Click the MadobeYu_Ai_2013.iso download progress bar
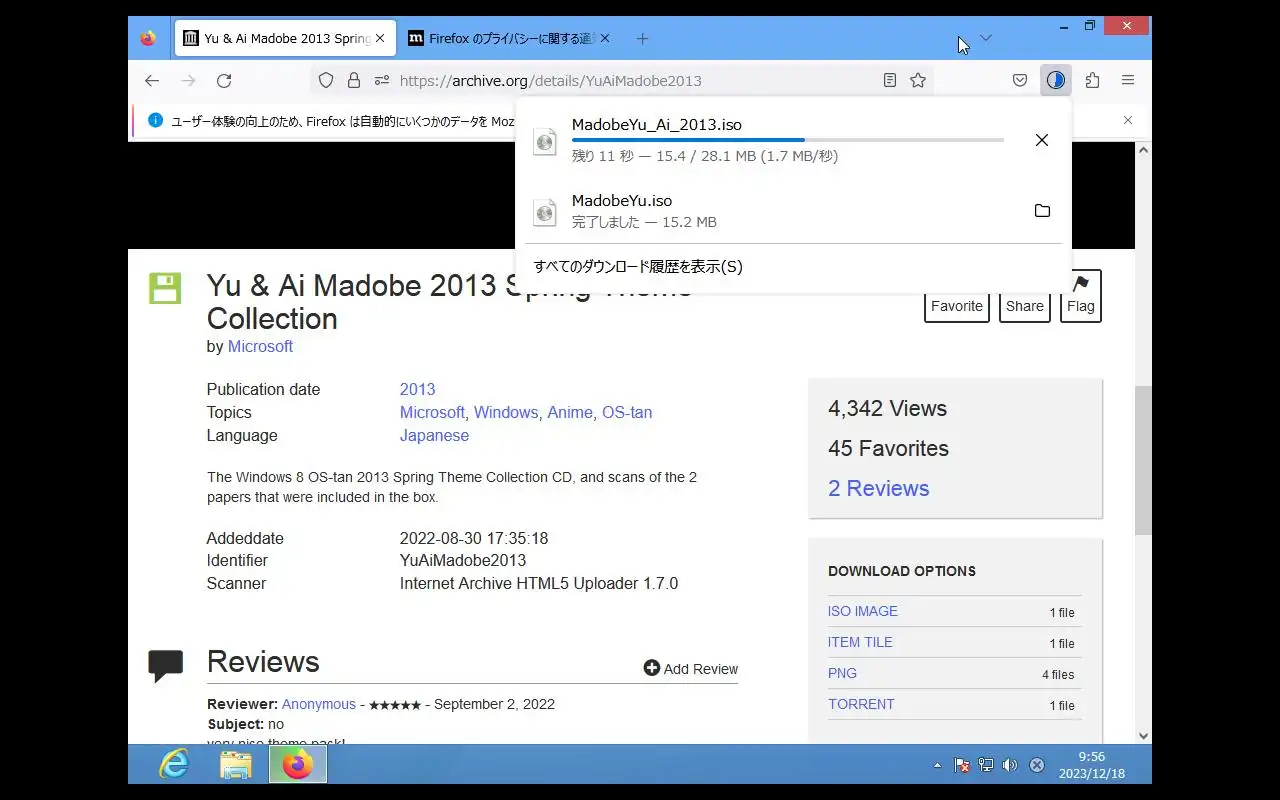This screenshot has width=1280, height=800. click(x=788, y=140)
